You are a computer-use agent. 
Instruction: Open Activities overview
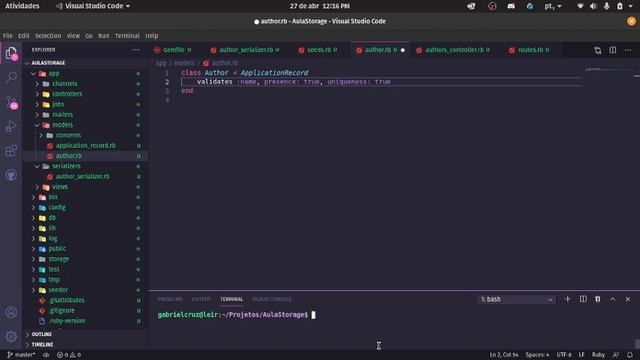point(22,6)
